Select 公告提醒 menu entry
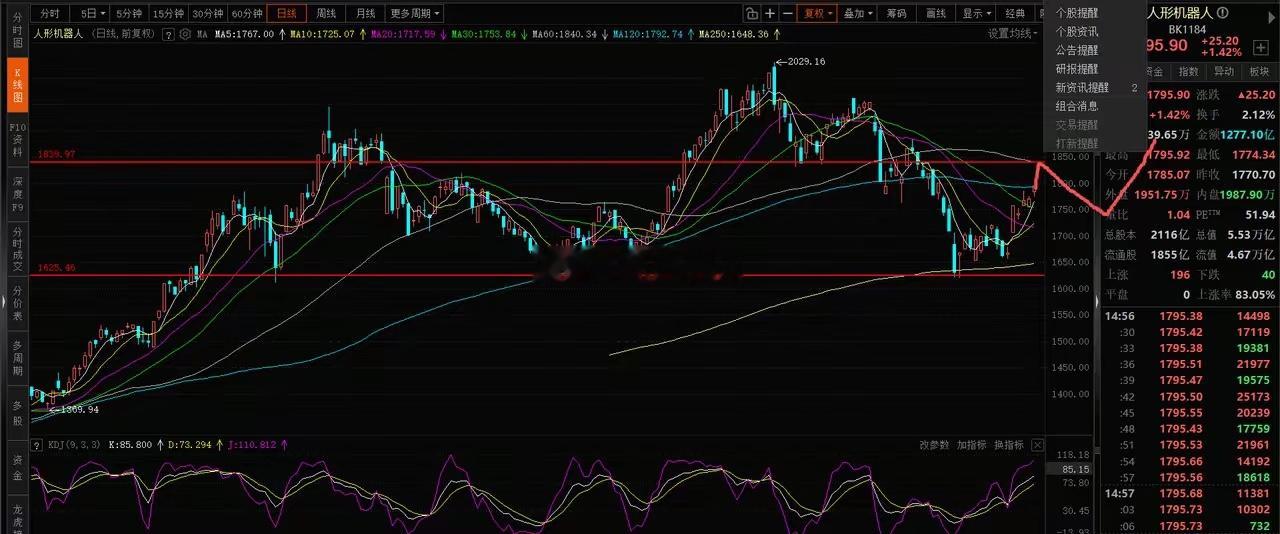Image resolution: width=1280 pixels, height=534 pixels. pos(1077,50)
